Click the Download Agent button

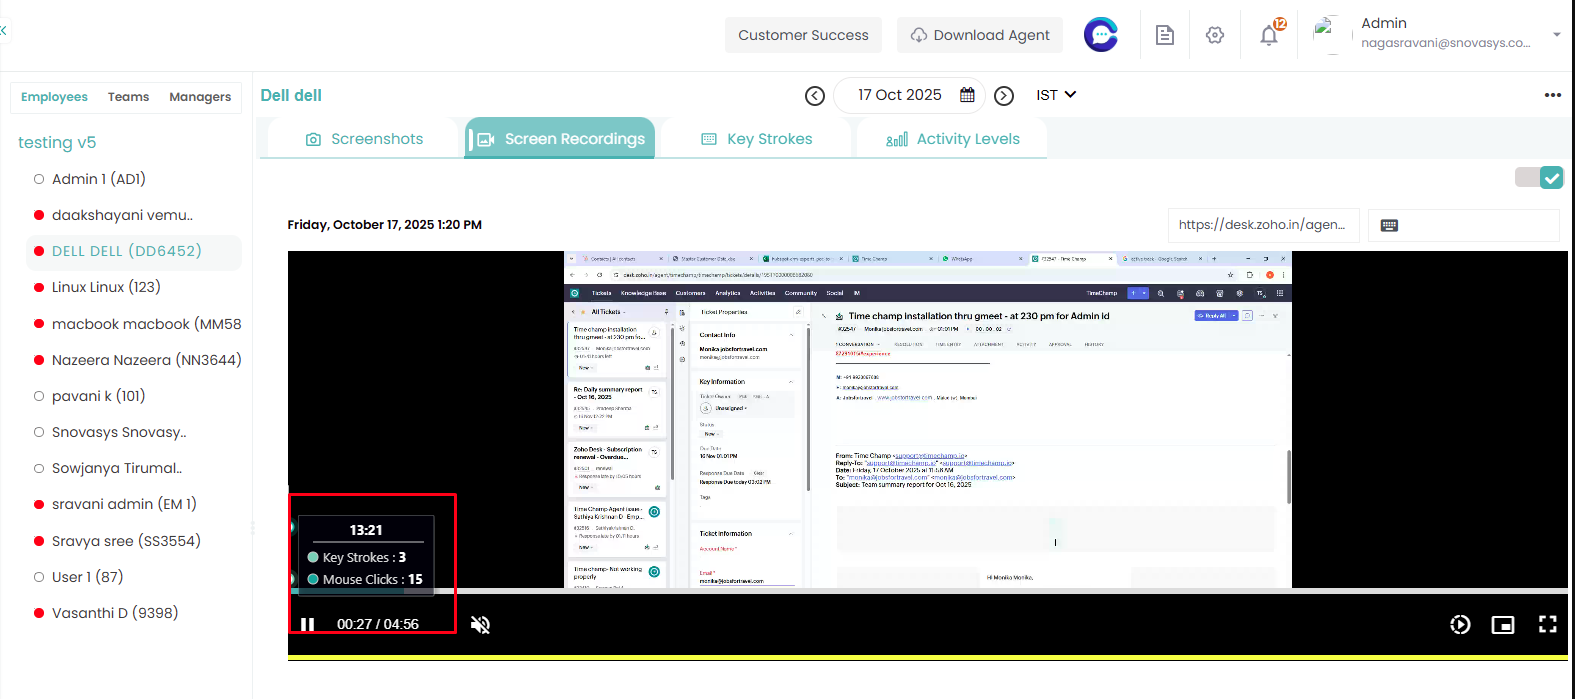[x=980, y=35]
